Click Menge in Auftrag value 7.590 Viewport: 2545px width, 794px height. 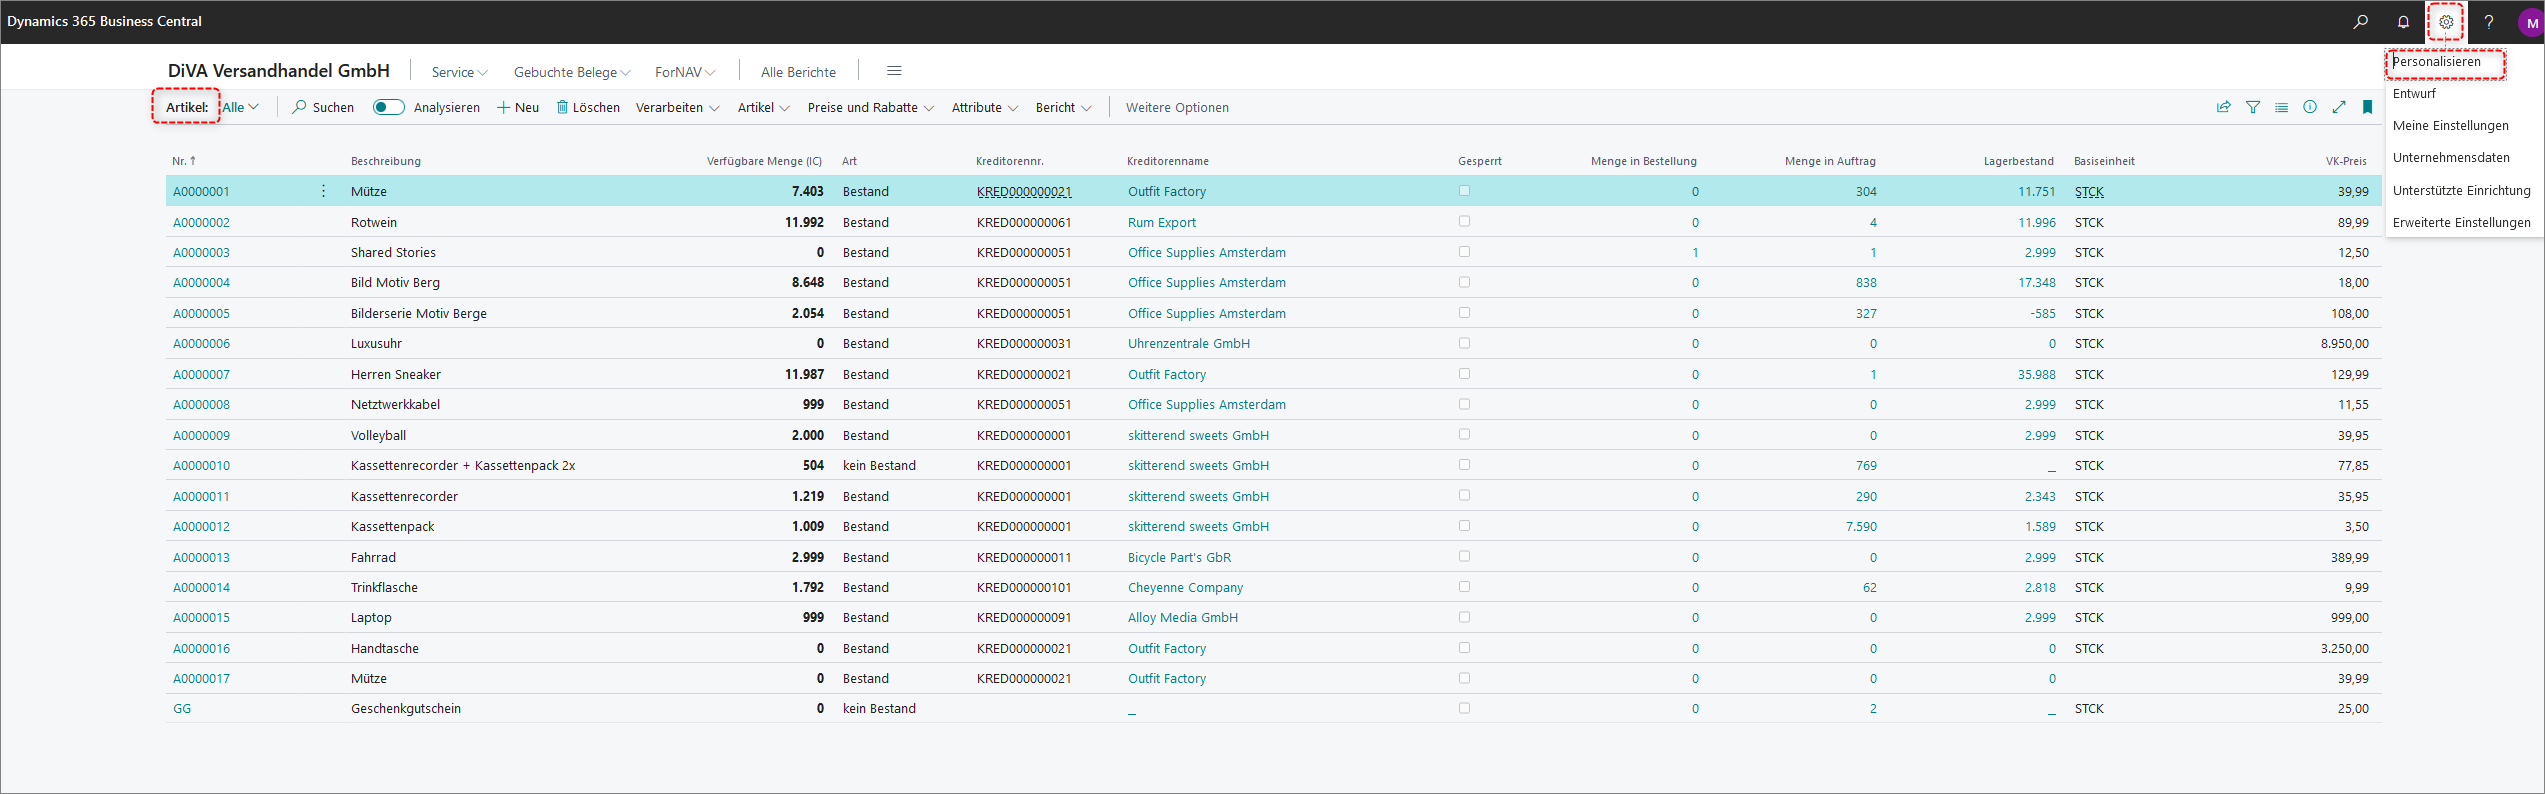[1861, 526]
